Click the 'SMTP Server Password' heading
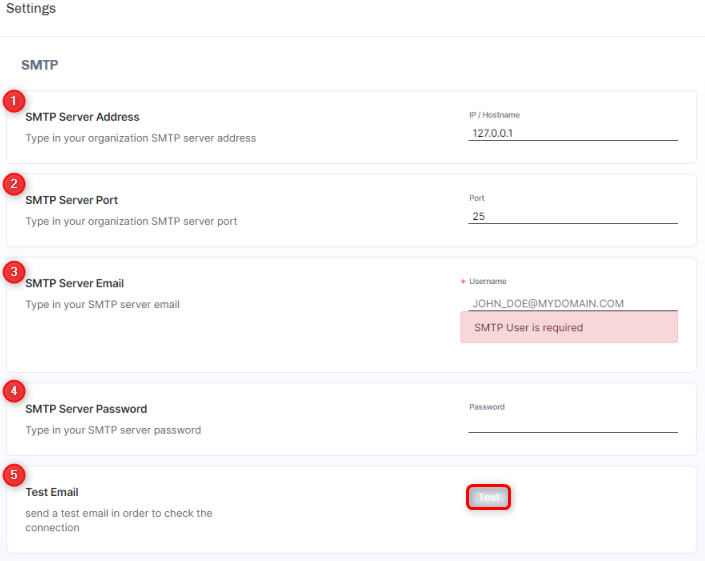The height and width of the screenshot is (561, 705). tap(86, 409)
